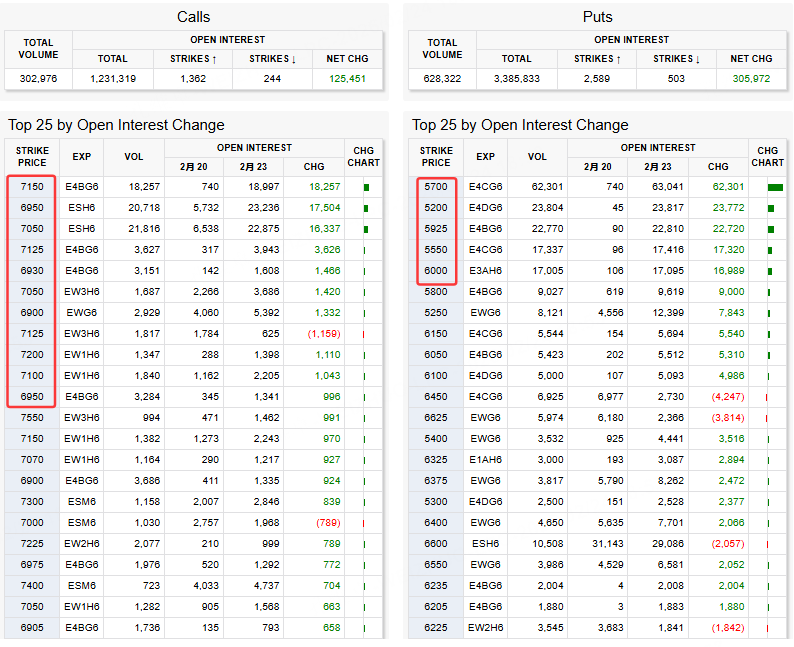Image resolution: width=794 pixels, height=647 pixels.
Task: Sort Calls table by STRIKE PRICE header
Action: coord(32,157)
